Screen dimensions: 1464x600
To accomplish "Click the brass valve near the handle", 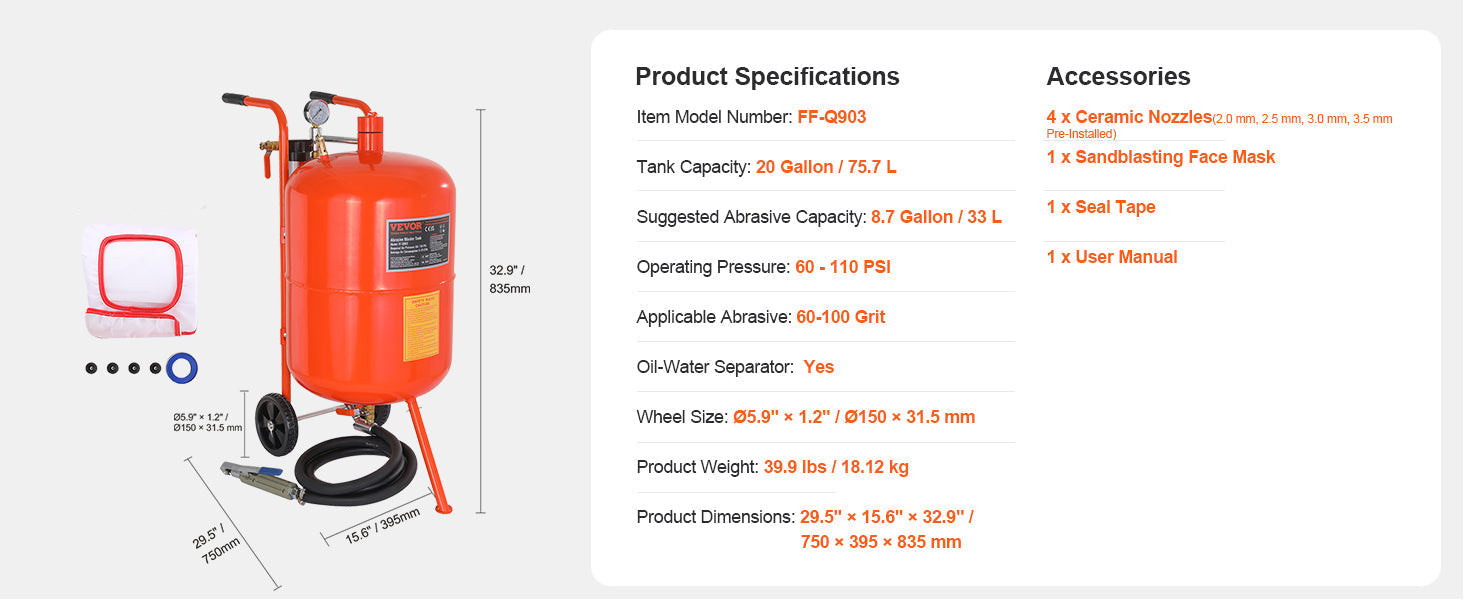I will coord(267,146).
